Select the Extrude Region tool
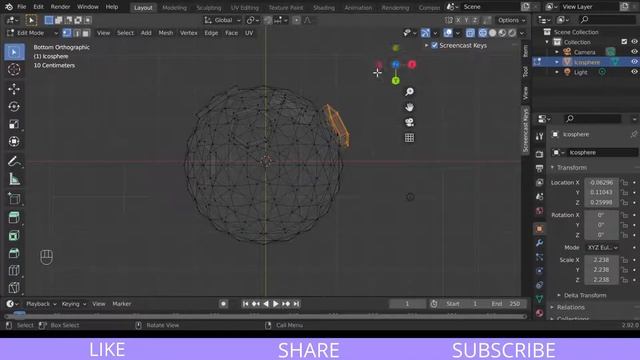Screen dimensions: 640x360 click(14, 218)
